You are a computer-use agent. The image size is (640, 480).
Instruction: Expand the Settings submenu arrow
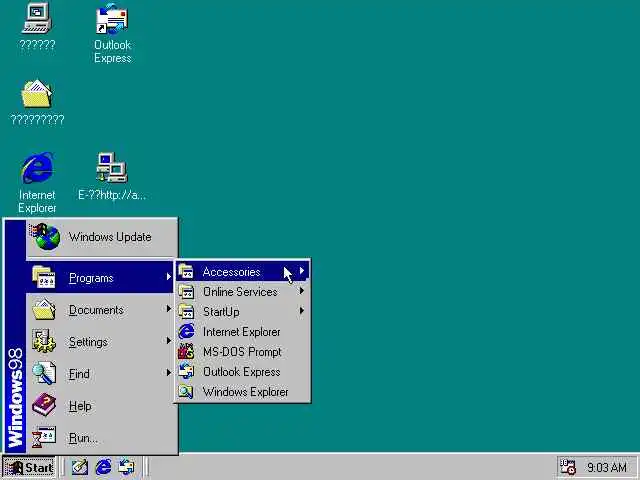(x=168, y=341)
